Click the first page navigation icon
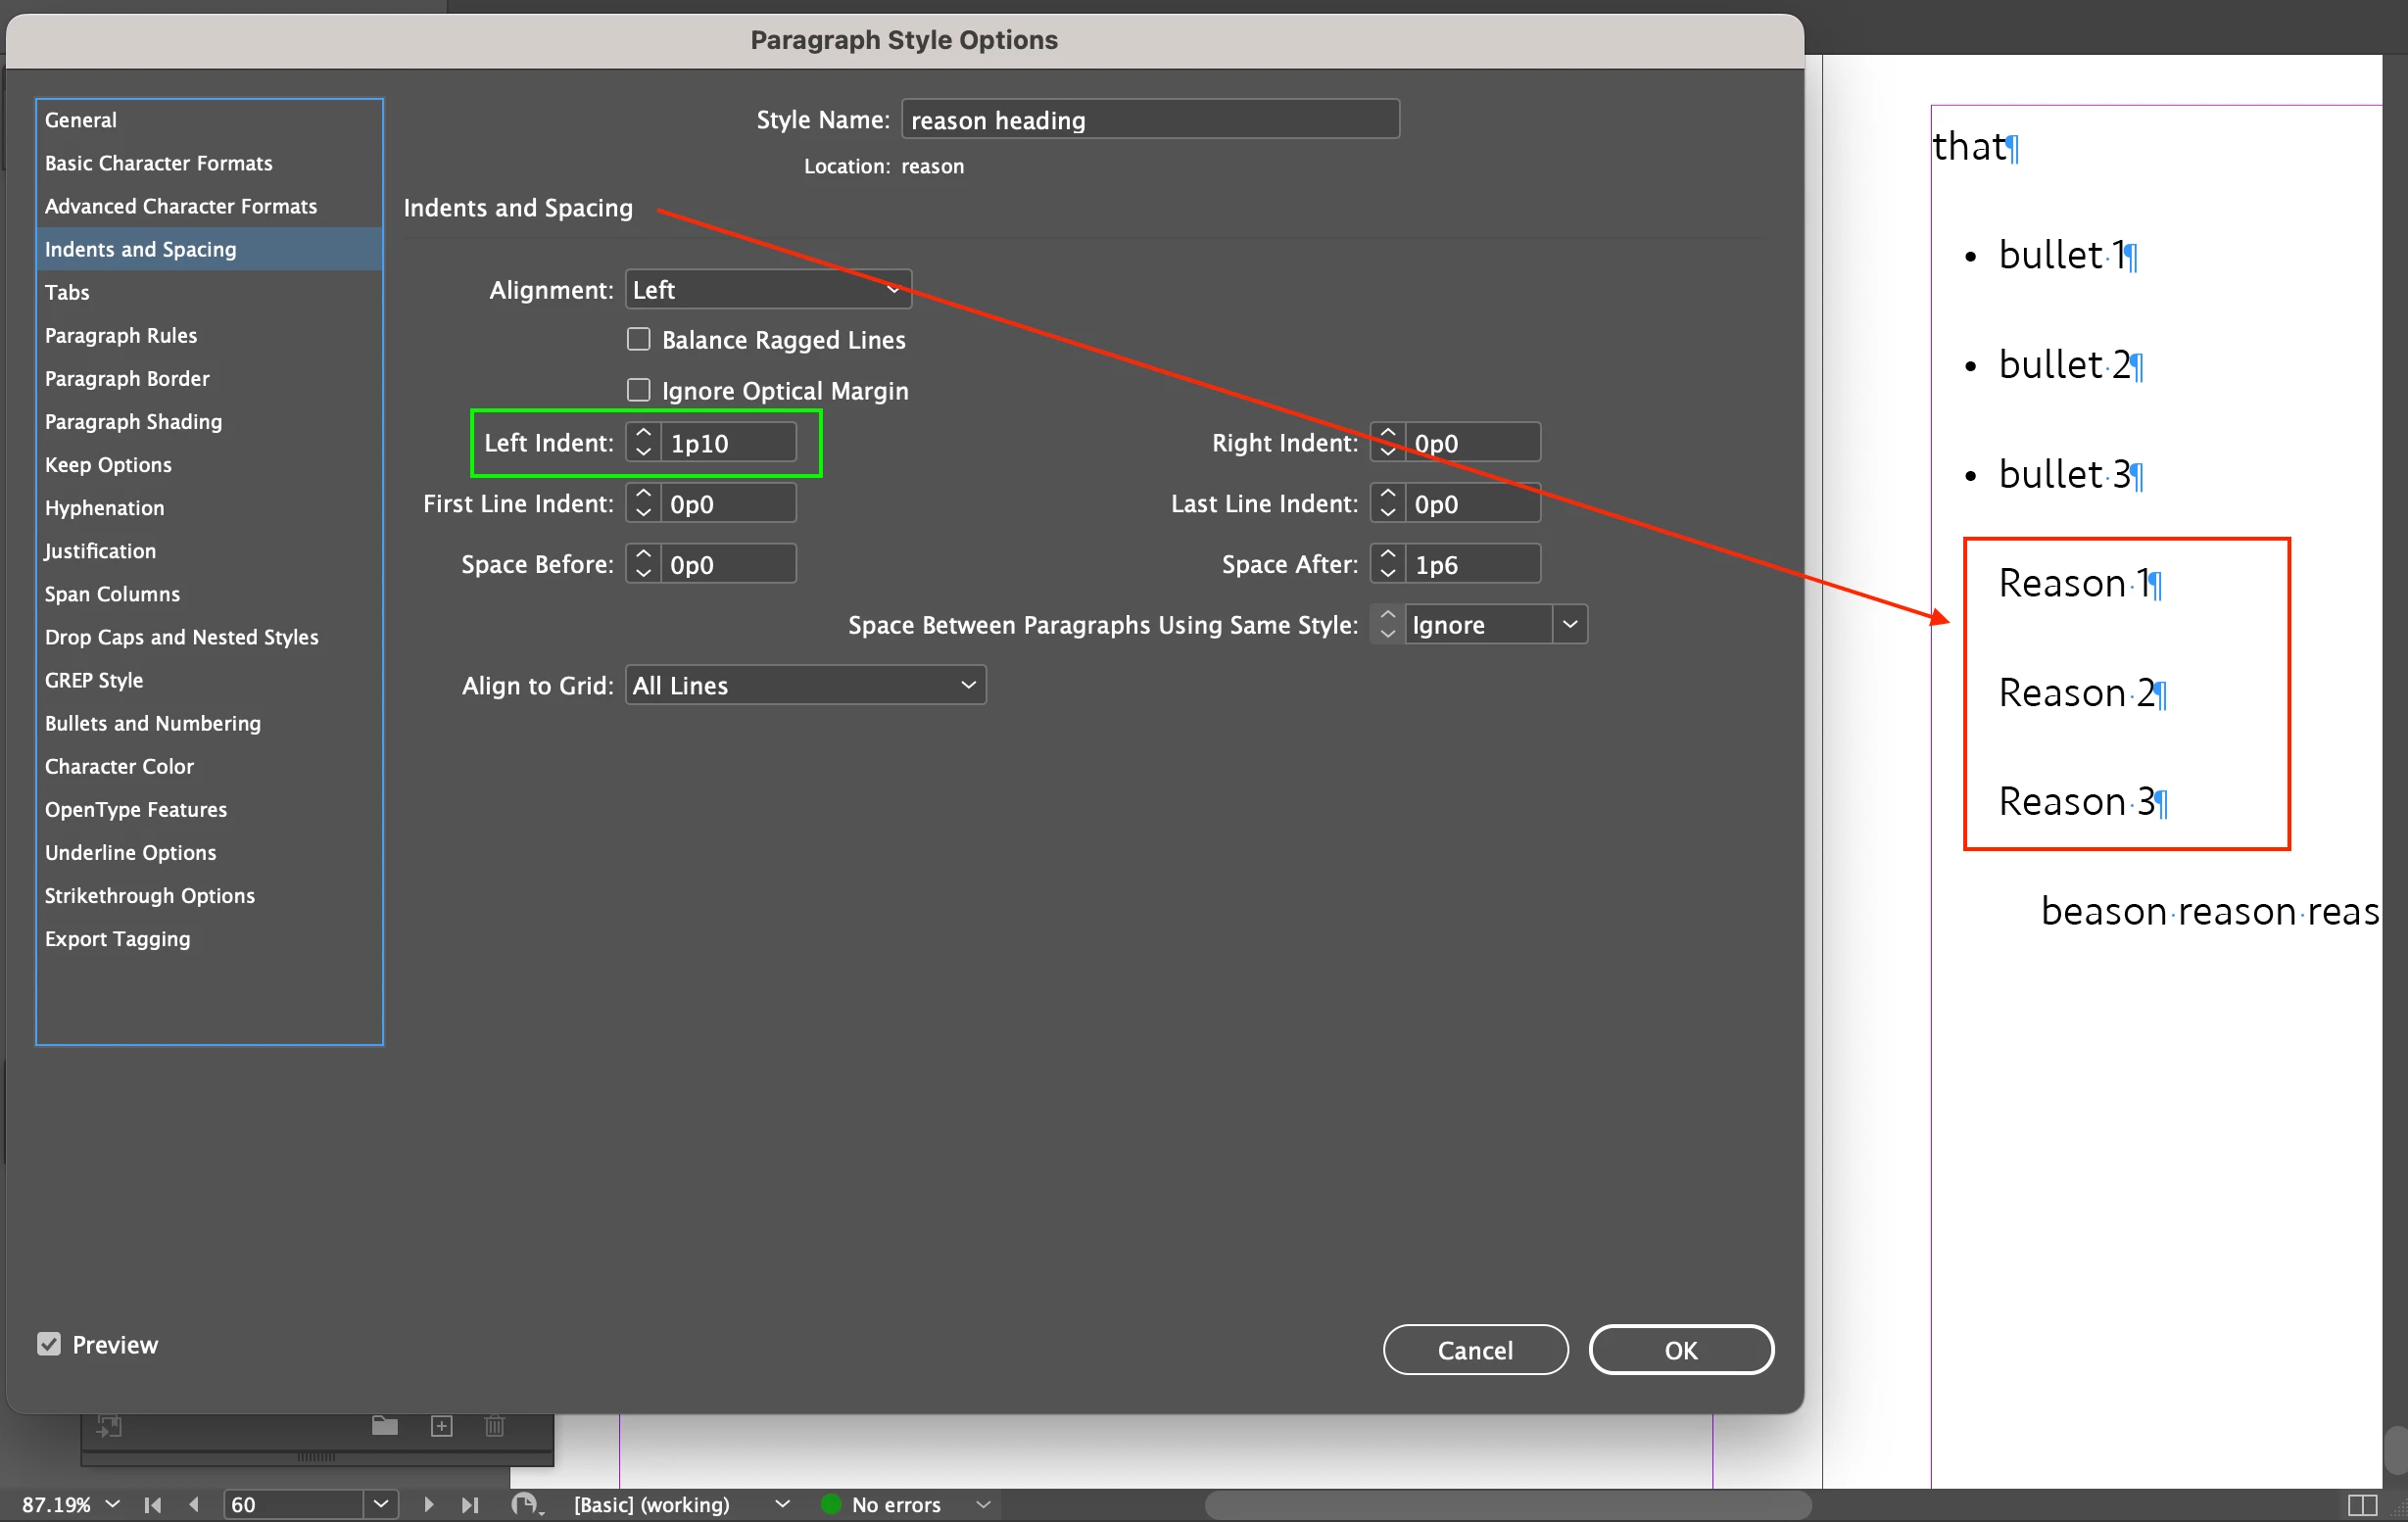Viewport: 2408px width, 1522px height. (x=153, y=1504)
